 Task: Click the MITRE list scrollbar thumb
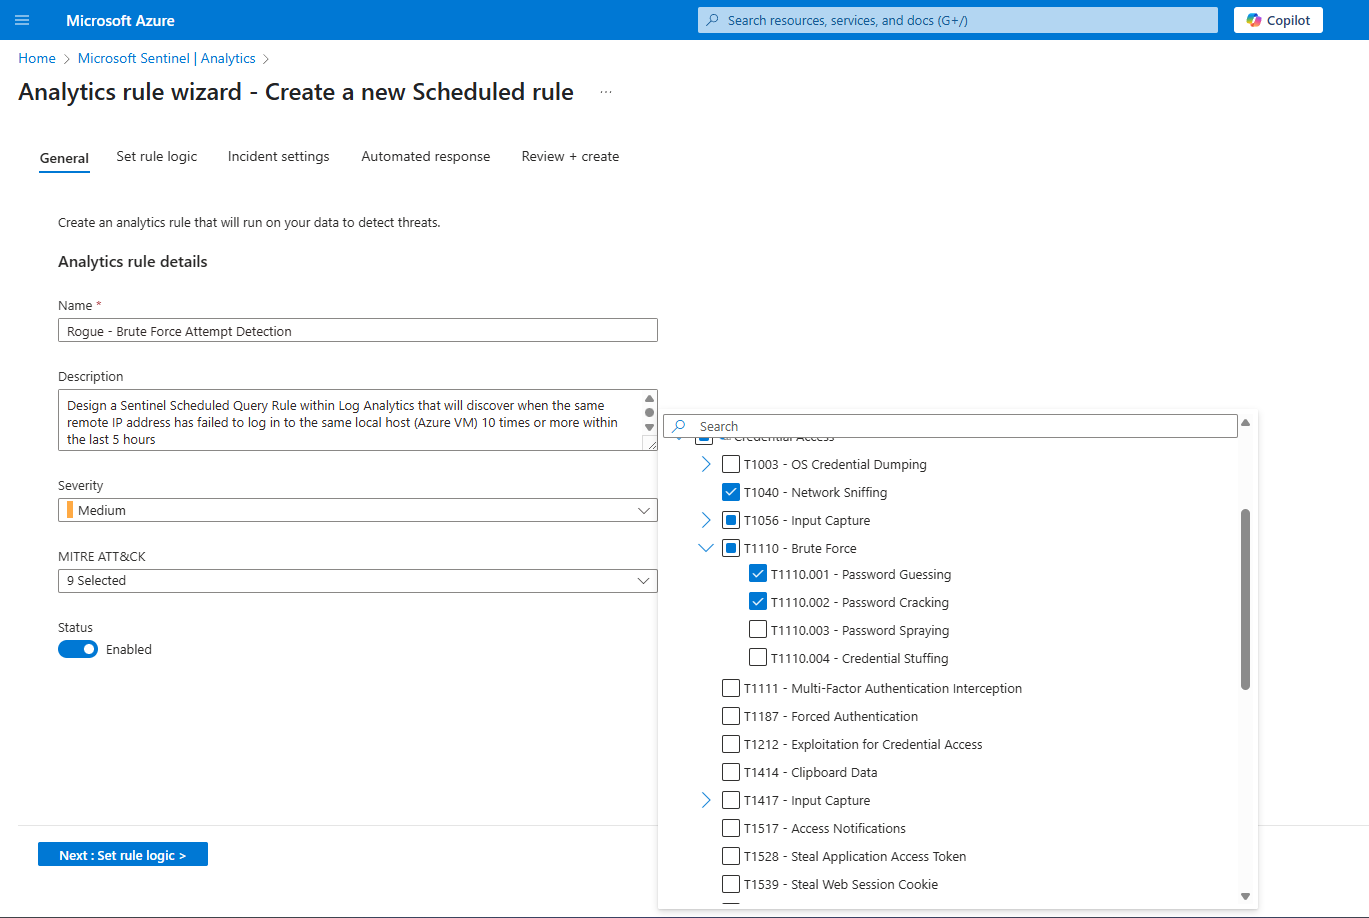1245,599
